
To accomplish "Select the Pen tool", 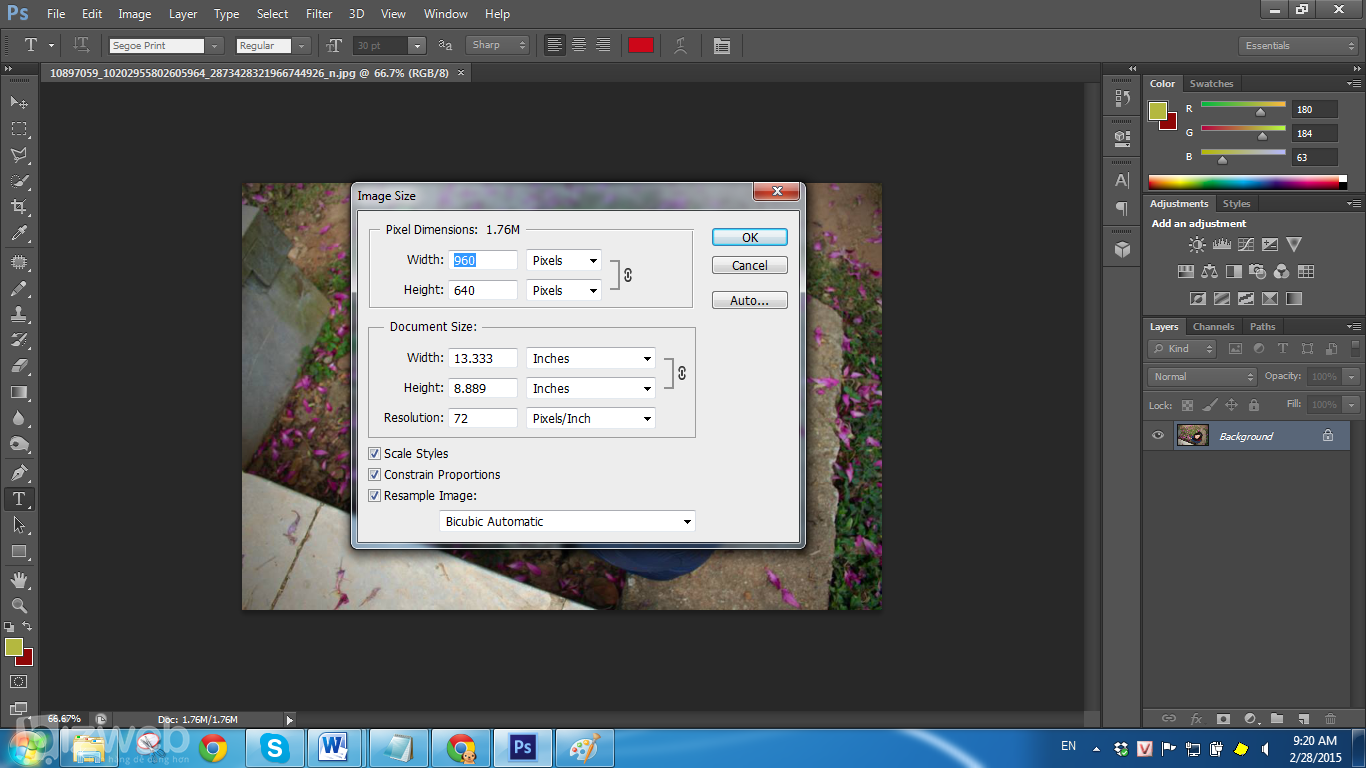I will coord(18,472).
